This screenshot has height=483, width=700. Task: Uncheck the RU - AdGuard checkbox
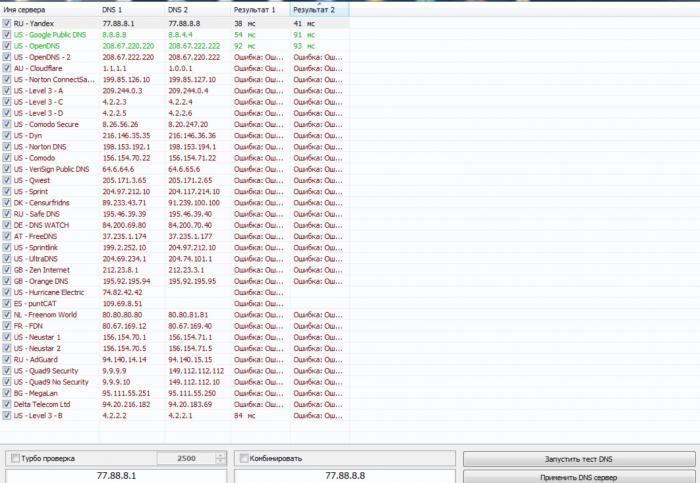click(7, 359)
